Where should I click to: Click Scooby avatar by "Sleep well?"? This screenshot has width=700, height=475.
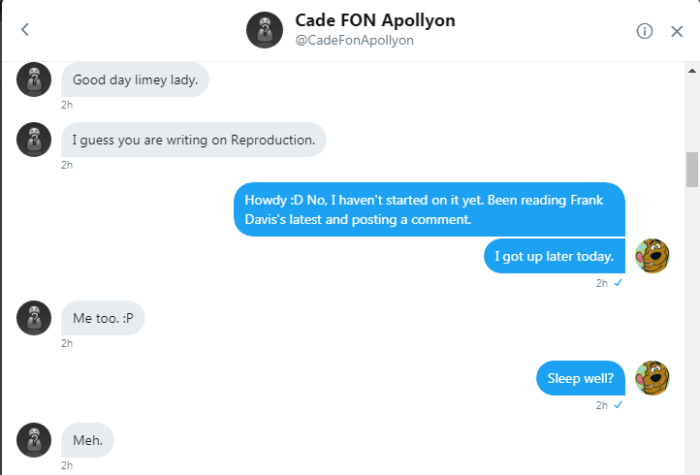pyautogui.click(x=652, y=378)
